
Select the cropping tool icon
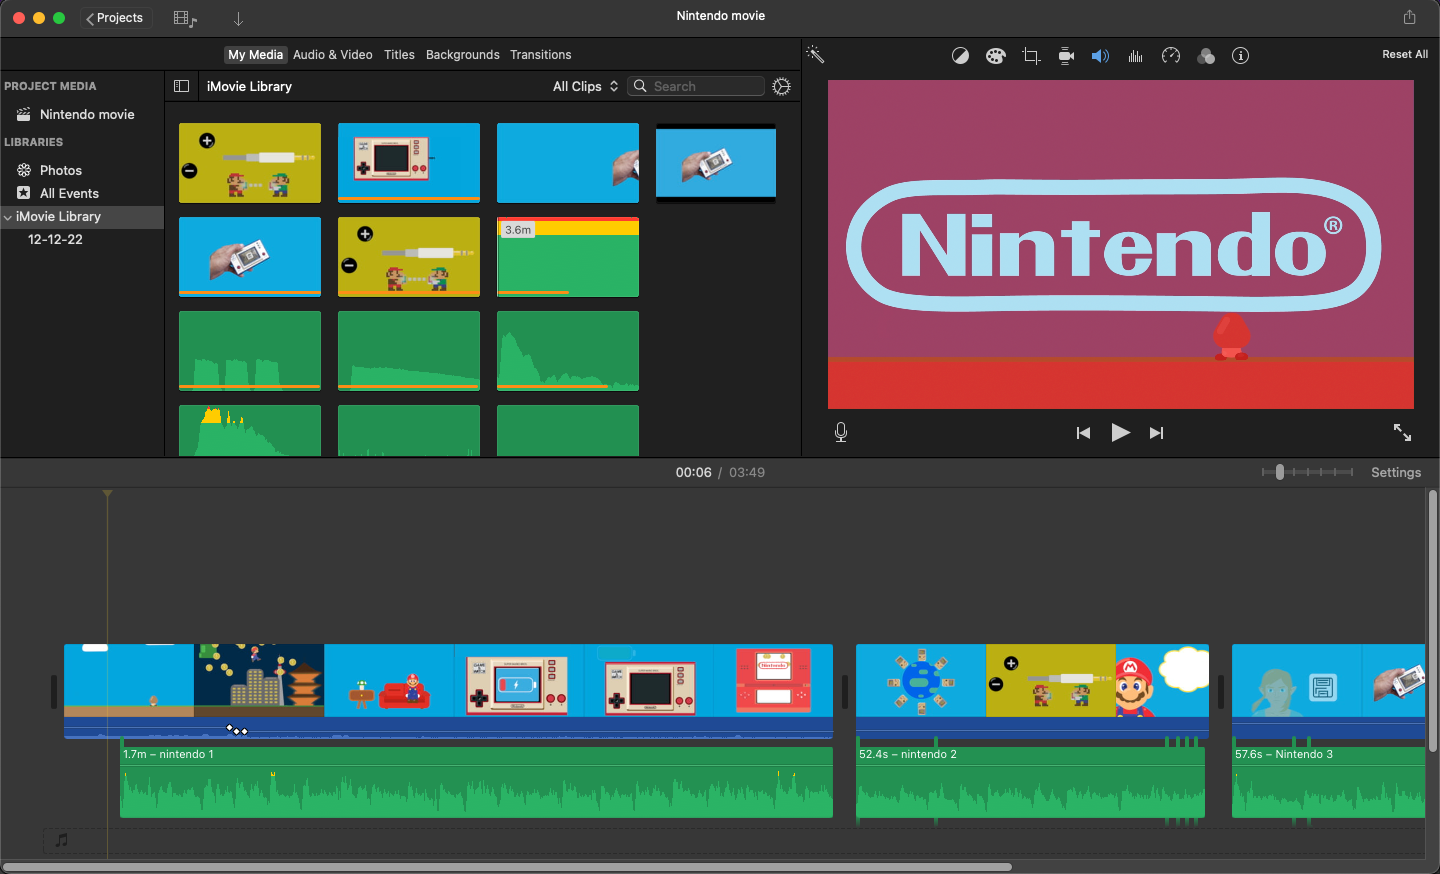coord(1031,56)
